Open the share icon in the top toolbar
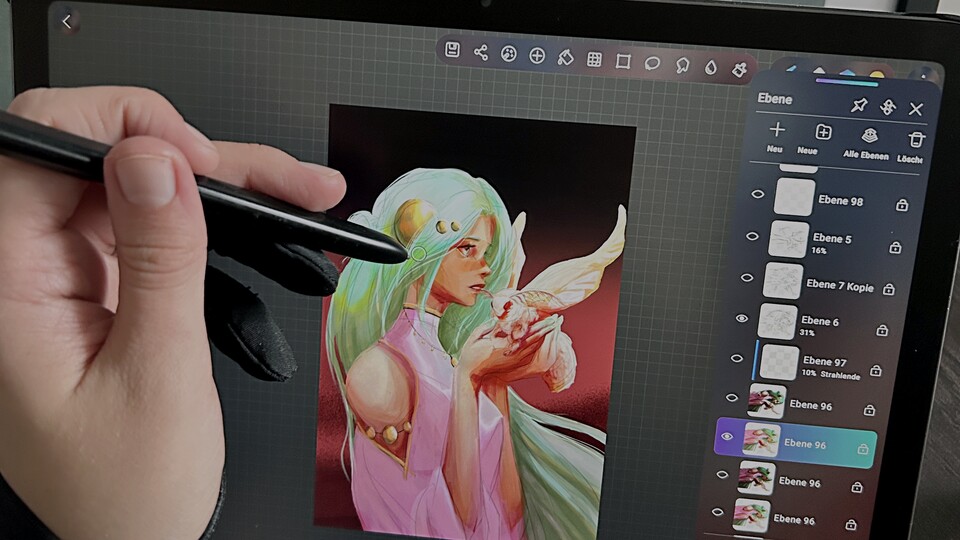The height and width of the screenshot is (540, 960). [481, 53]
